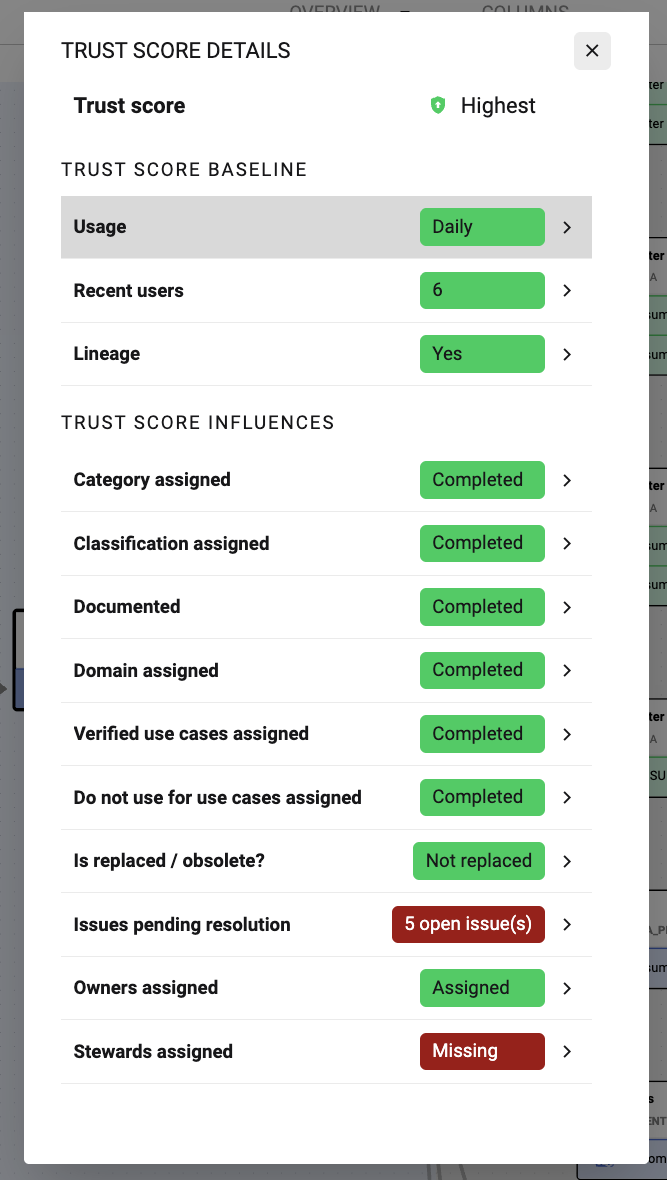Click the Daily usage badge
This screenshot has width=667, height=1180.
(482, 227)
